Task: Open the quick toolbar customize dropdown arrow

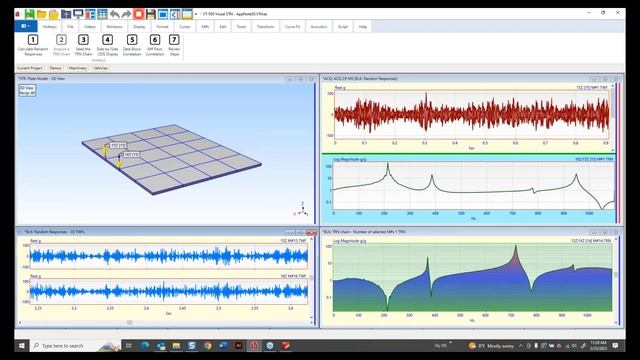Action: tap(196, 14)
